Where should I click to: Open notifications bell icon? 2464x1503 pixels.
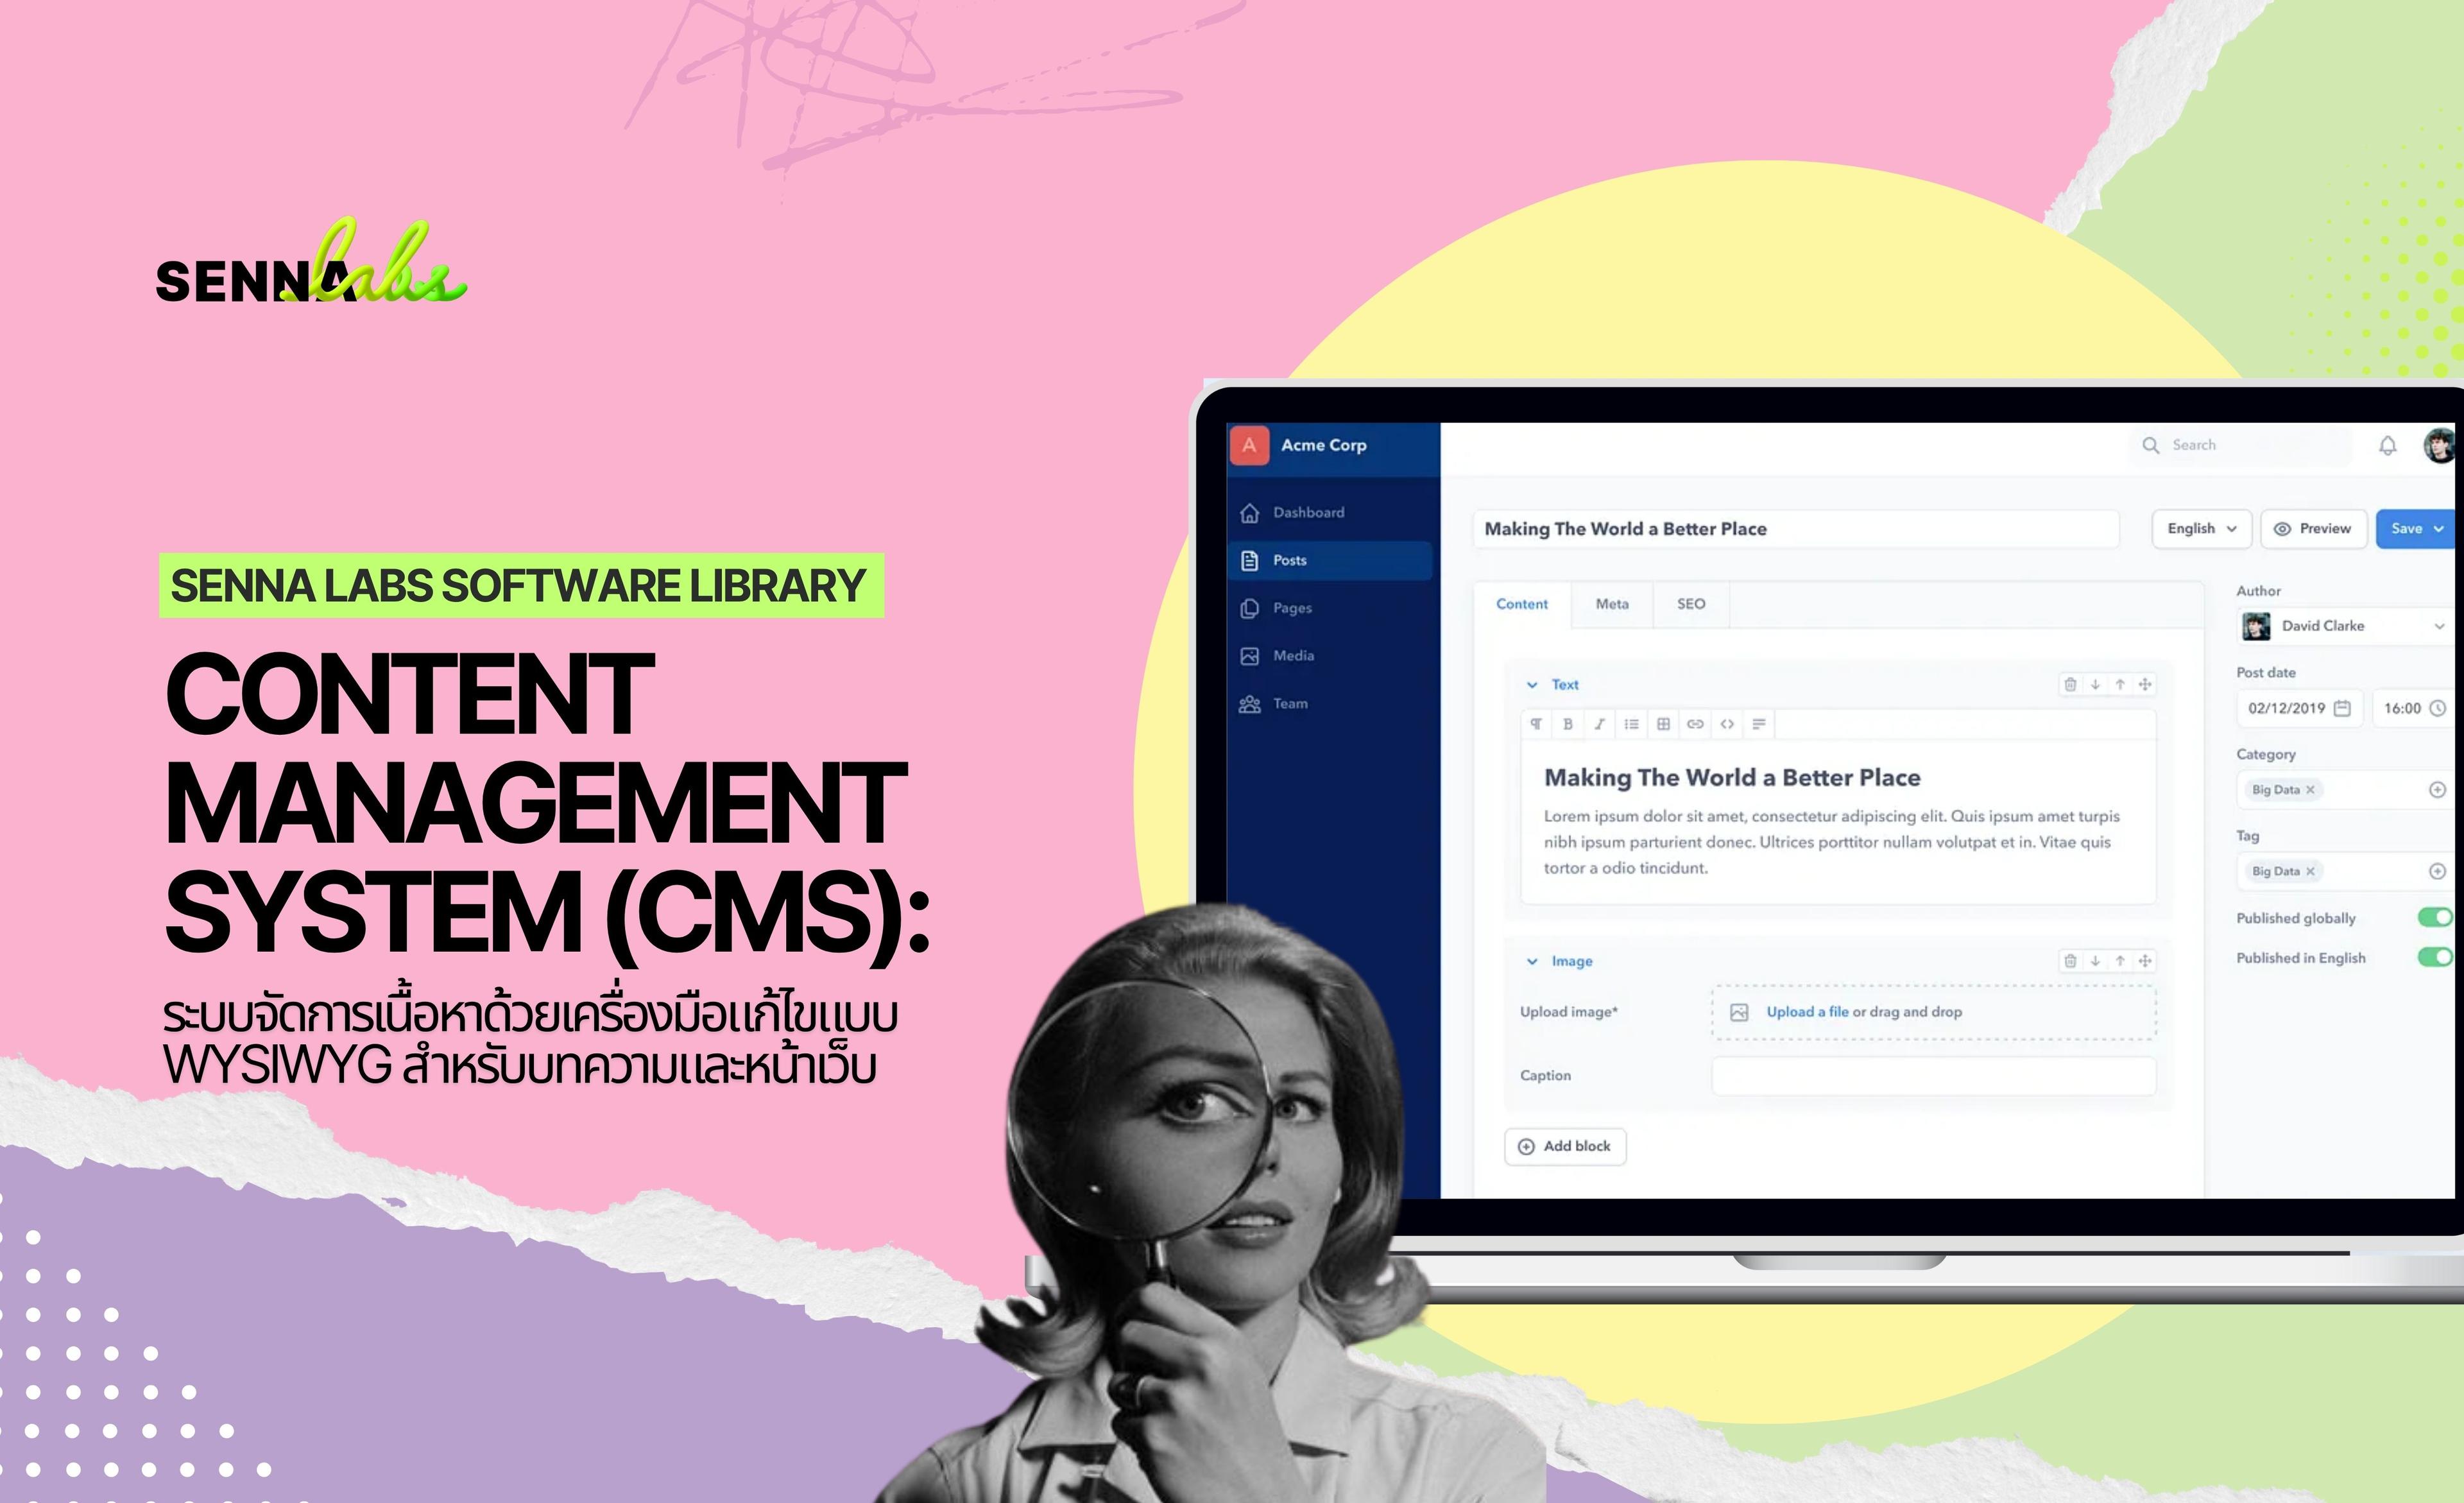(x=2388, y=446)
